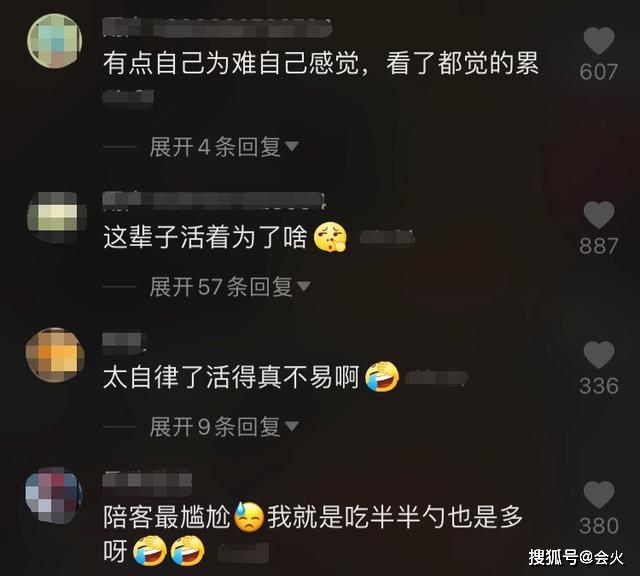
Task: Click arrow next to 展开9条回复
Action: pos(291,426)
